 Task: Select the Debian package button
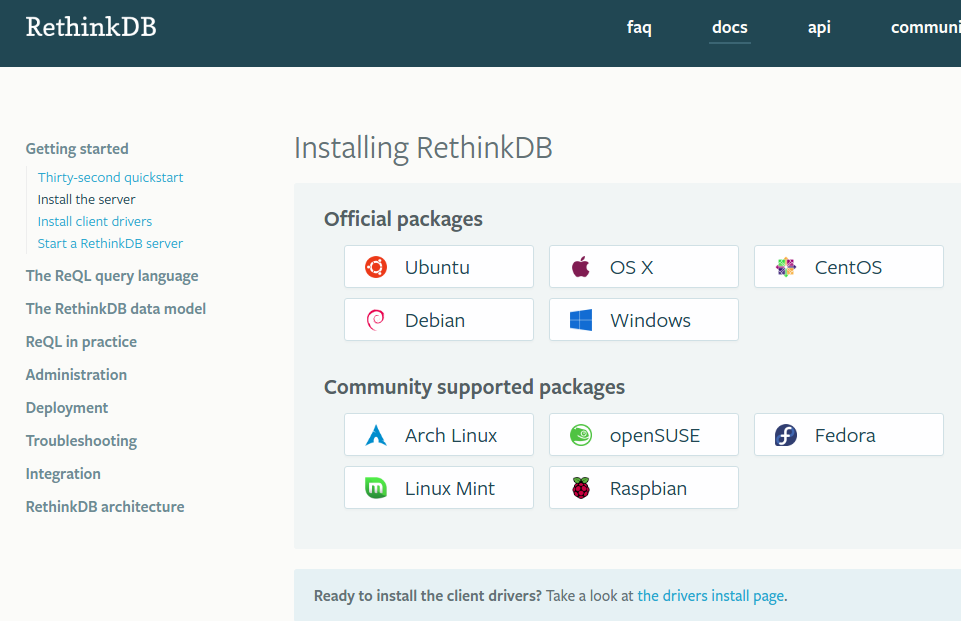pos(439,319)
